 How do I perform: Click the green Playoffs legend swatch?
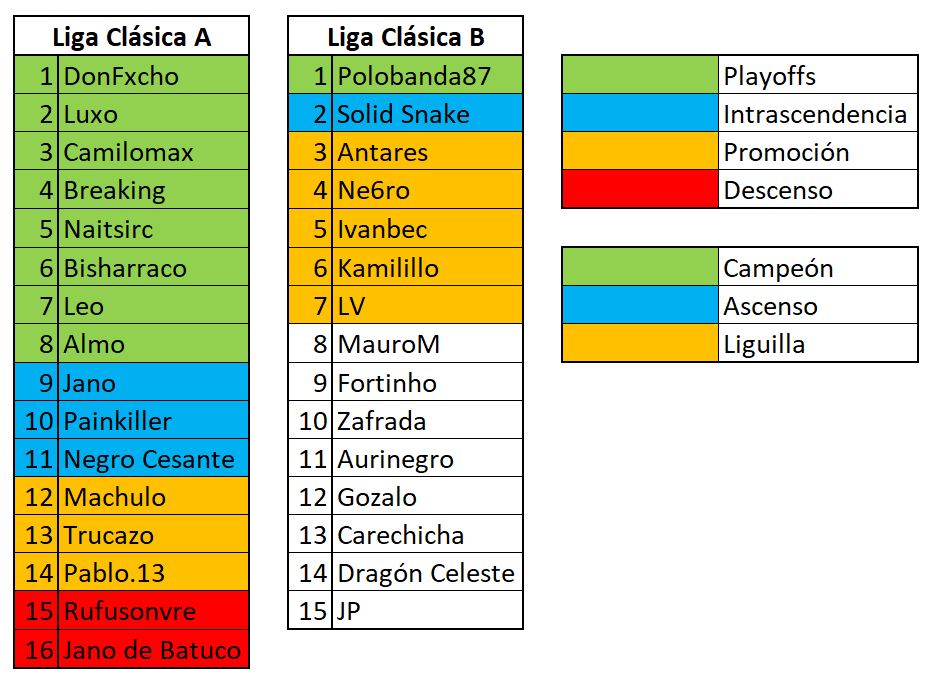640,75
